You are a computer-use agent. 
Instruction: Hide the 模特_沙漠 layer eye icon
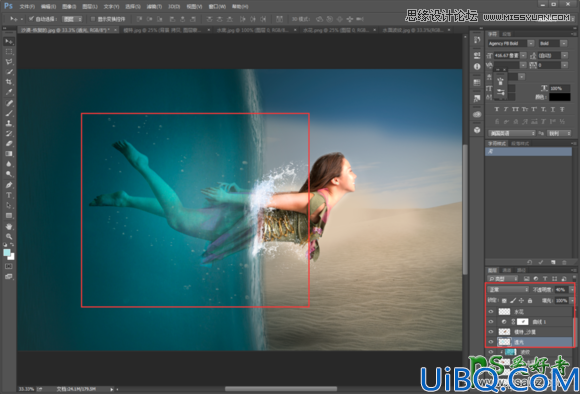[491, 332]
